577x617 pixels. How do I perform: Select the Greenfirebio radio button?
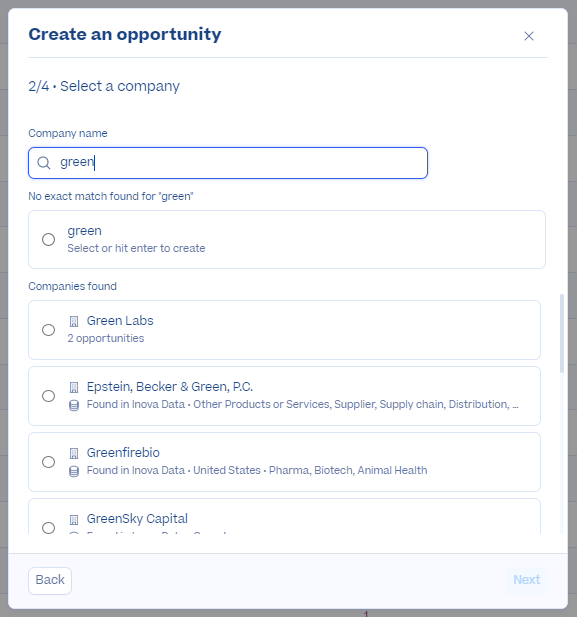[48, 462]
